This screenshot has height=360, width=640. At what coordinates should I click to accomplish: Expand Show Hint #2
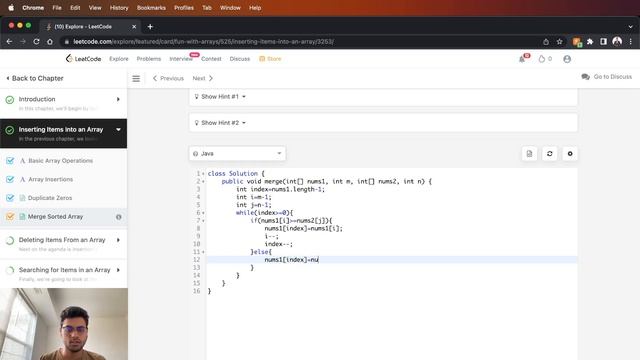(220, 123)
